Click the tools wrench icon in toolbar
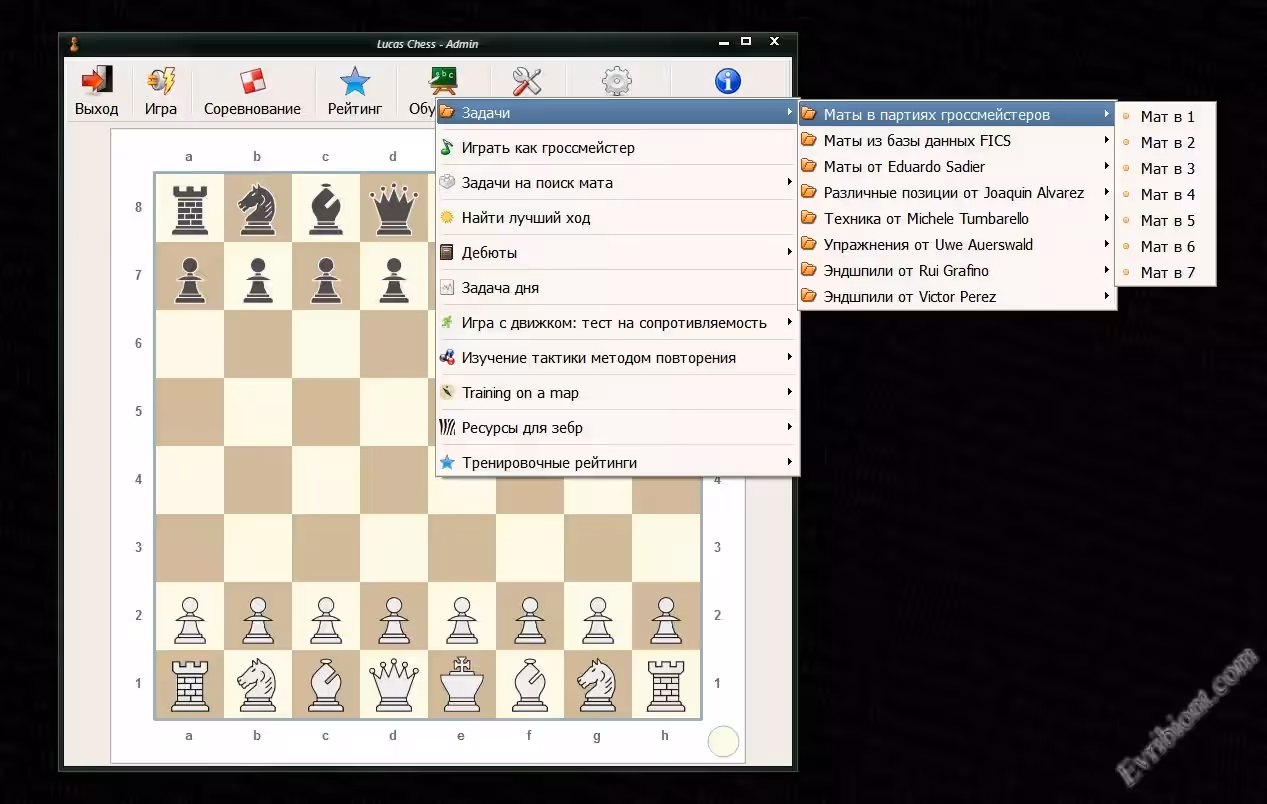Viewport: 1267px width, 804px height. pyautogui.click(x=526, y=81)
